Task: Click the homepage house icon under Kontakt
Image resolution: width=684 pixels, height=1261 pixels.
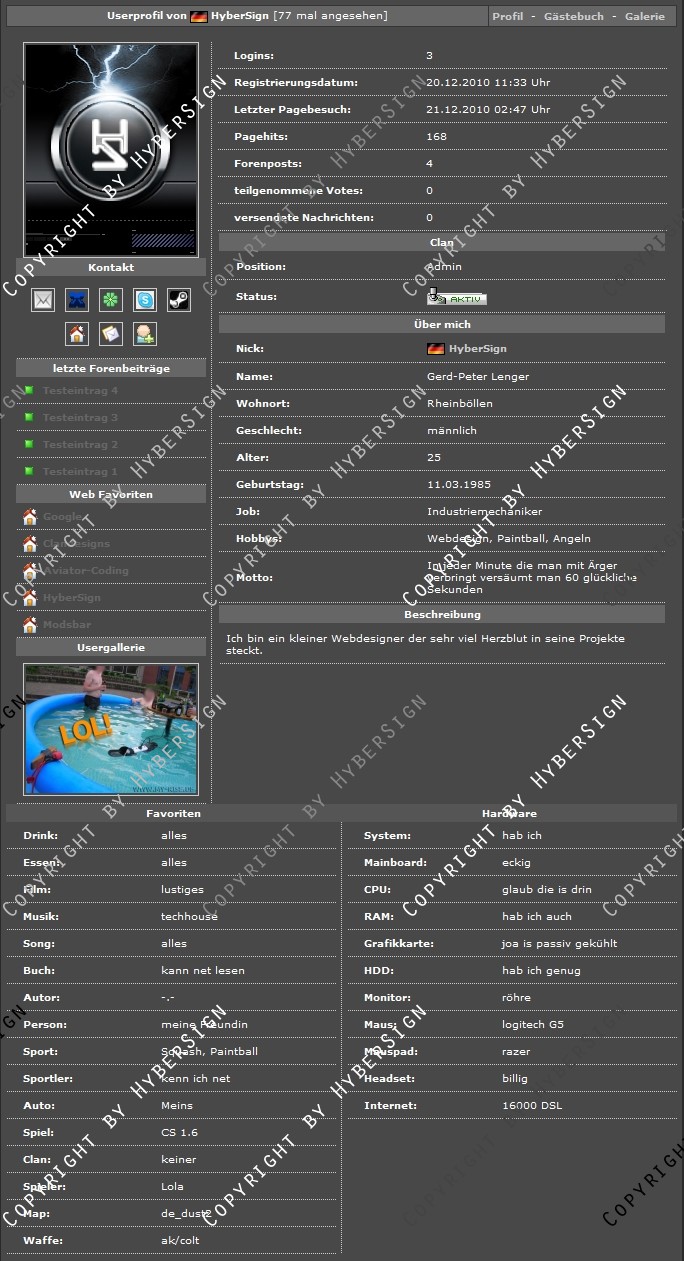Action: 77,334
